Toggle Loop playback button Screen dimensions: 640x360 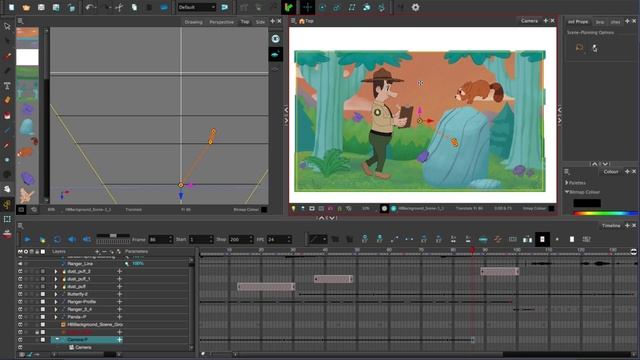coord(57,240)
